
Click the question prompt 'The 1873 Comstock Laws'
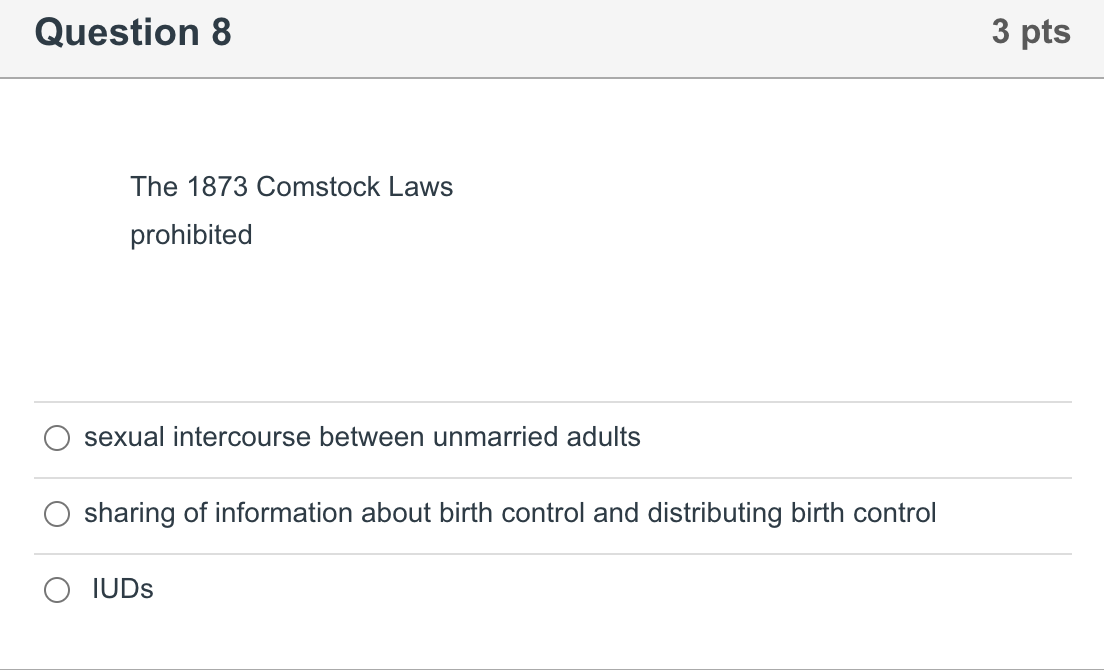(x=291, y=186)
